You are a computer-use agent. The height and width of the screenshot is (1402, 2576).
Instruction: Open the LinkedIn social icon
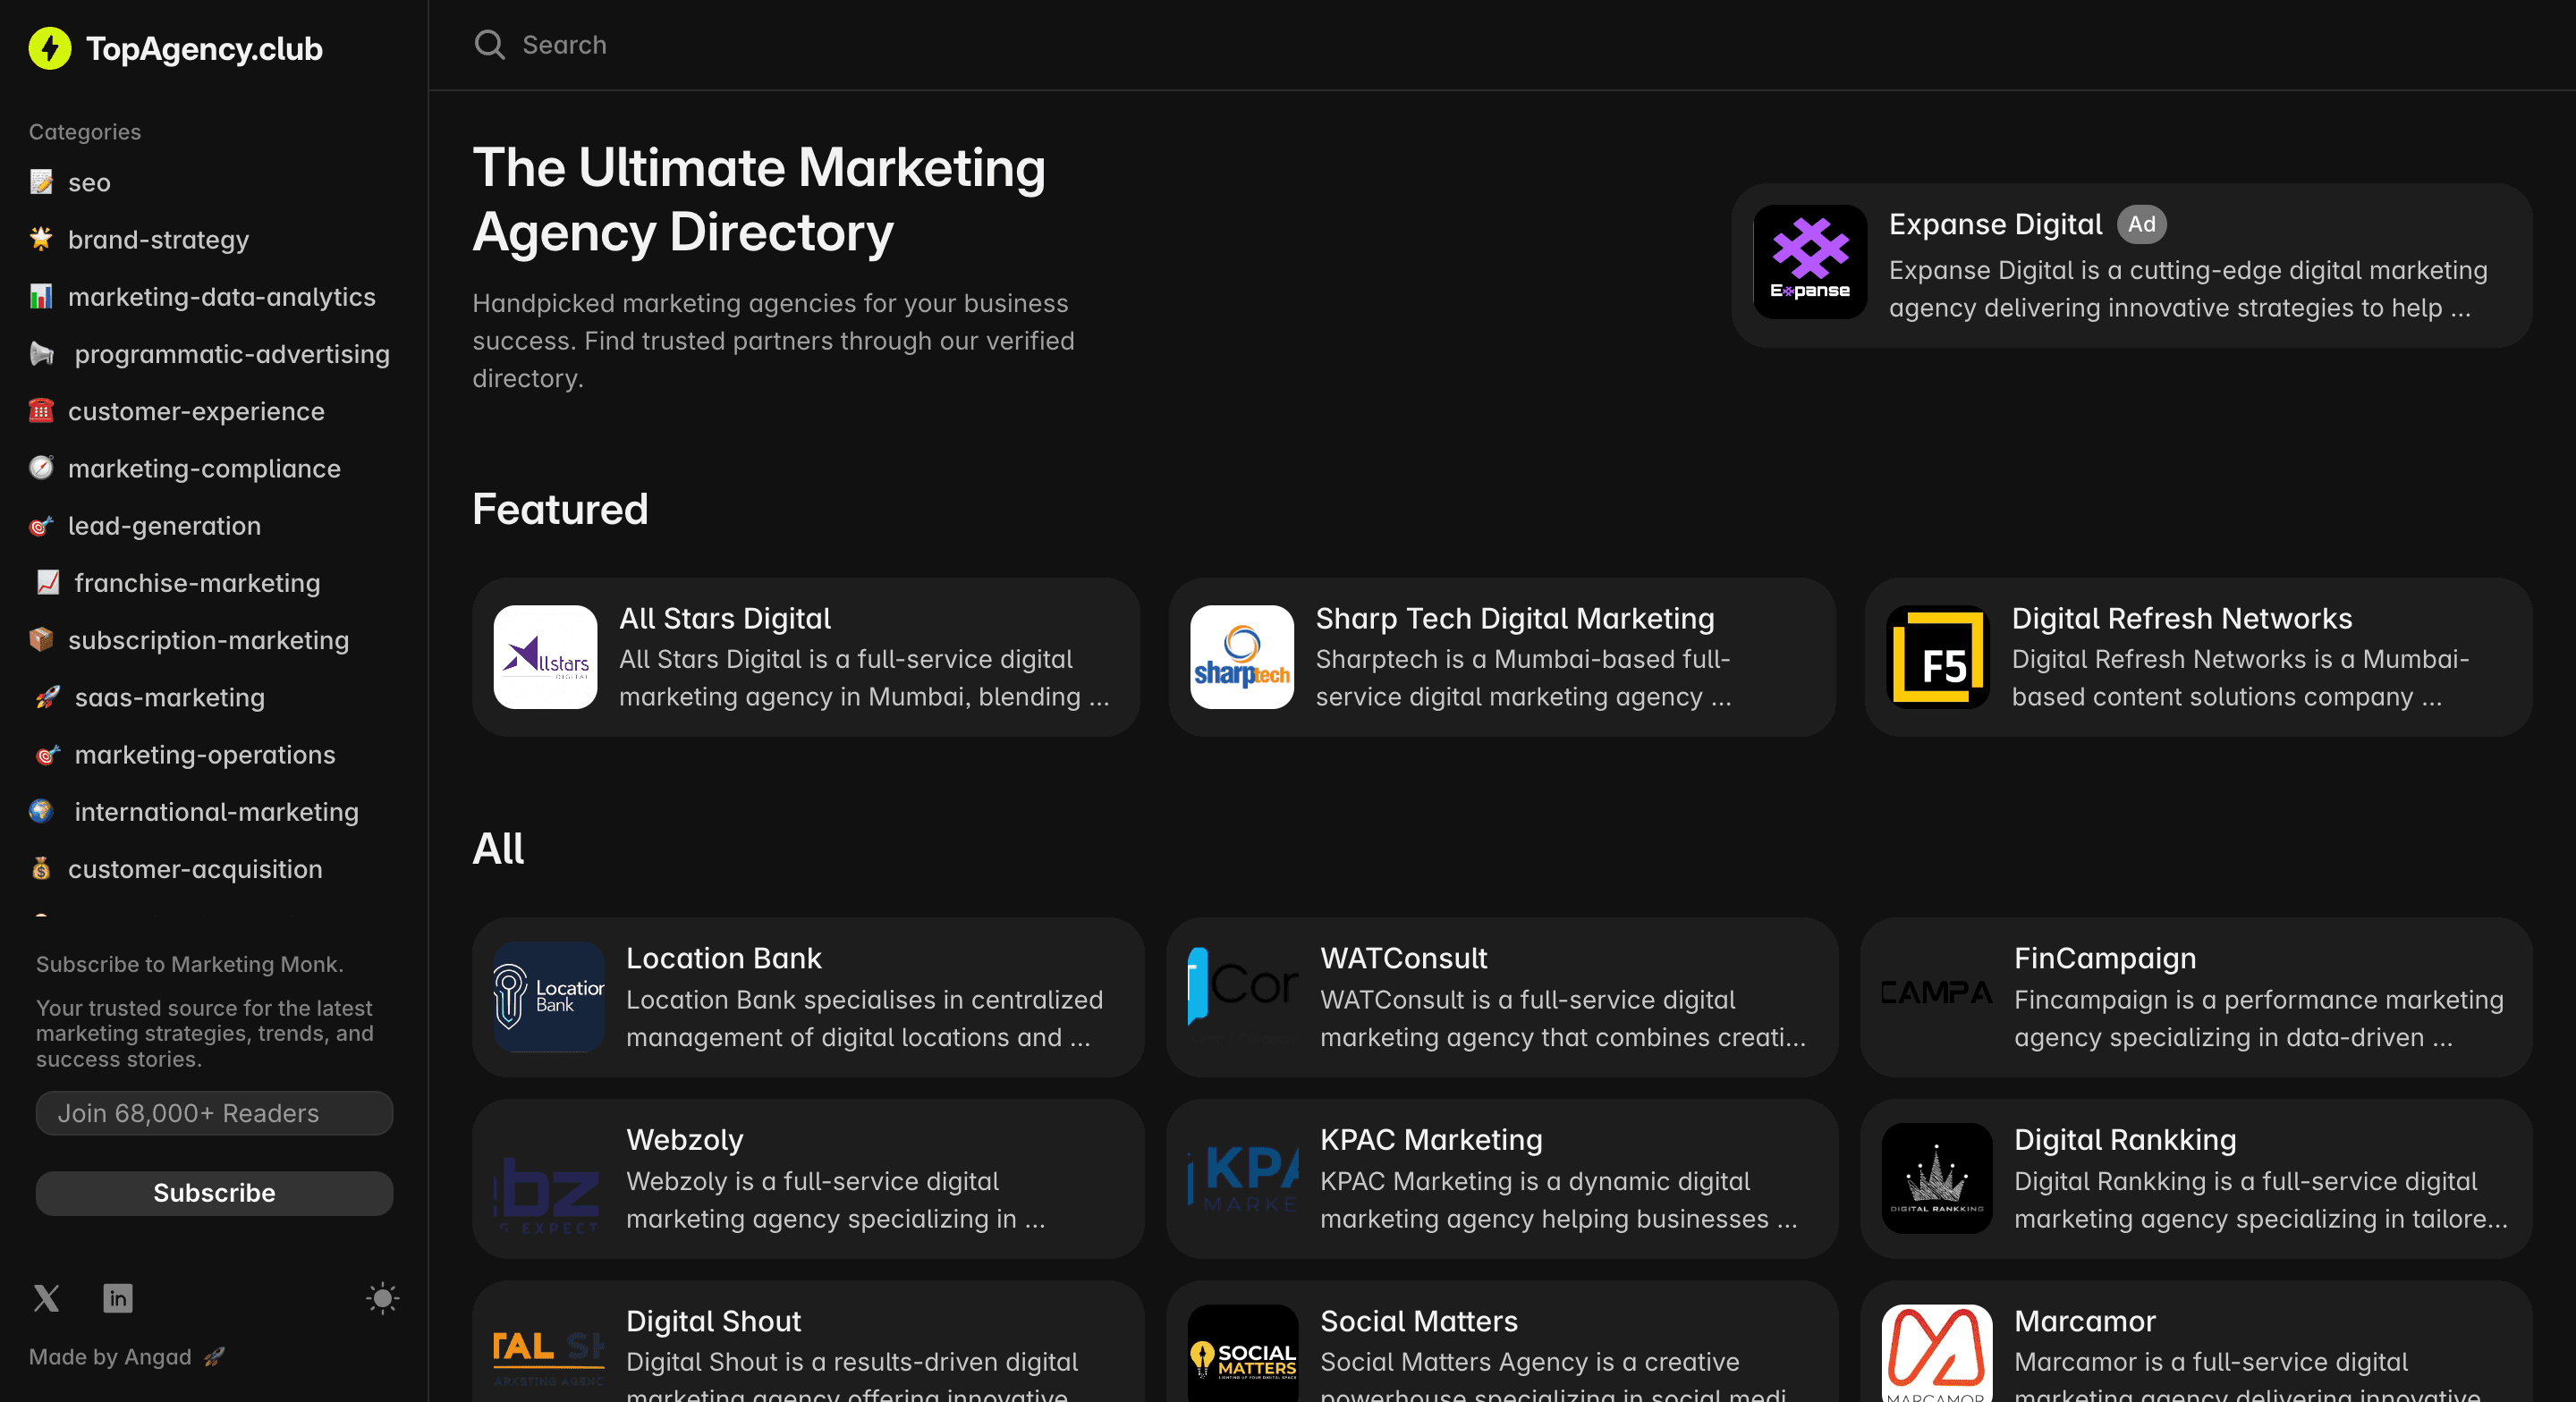pos(118,1298)
